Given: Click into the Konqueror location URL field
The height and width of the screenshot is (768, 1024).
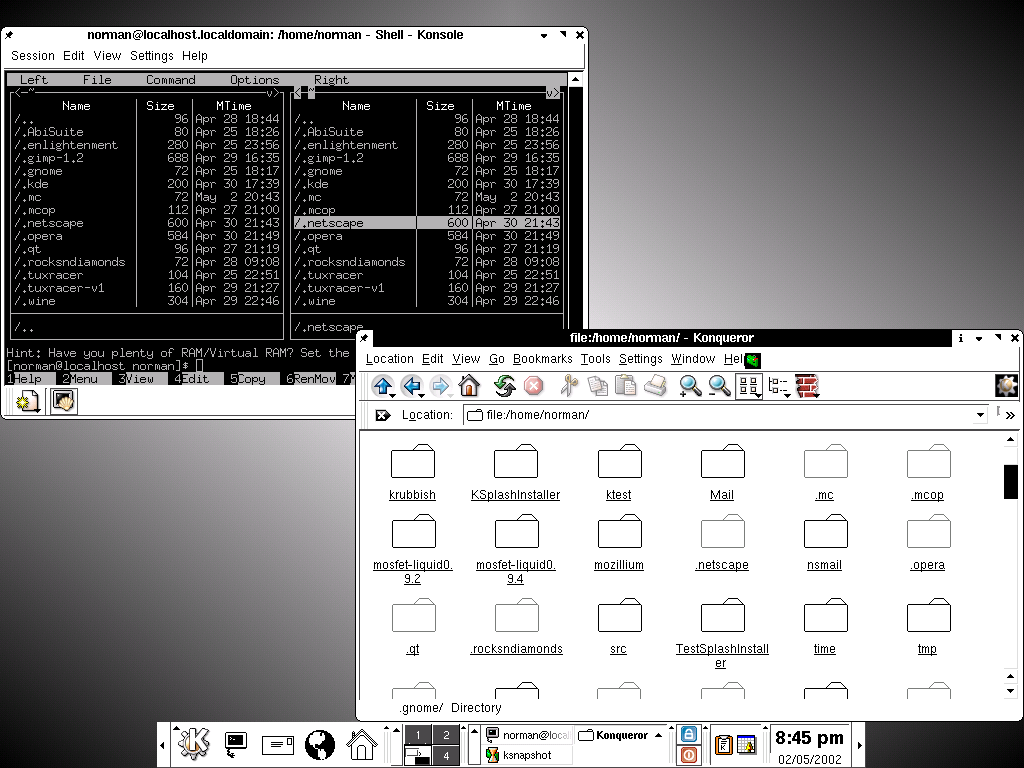Looking at the screenshot, I should 718,415.
